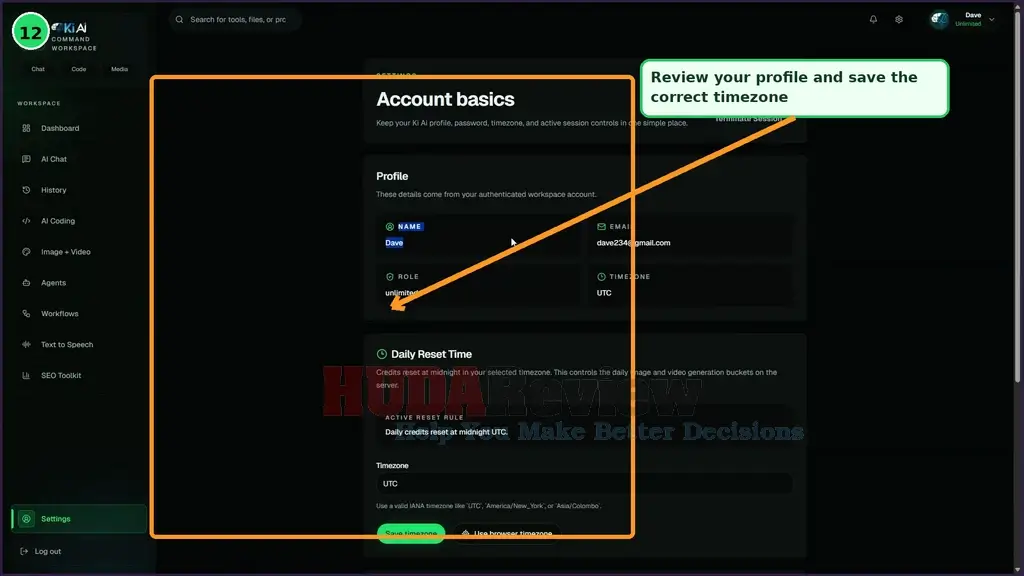Click the AI Coding brackets icon
Screen dimensions: 1024x576
coord(26,221)
